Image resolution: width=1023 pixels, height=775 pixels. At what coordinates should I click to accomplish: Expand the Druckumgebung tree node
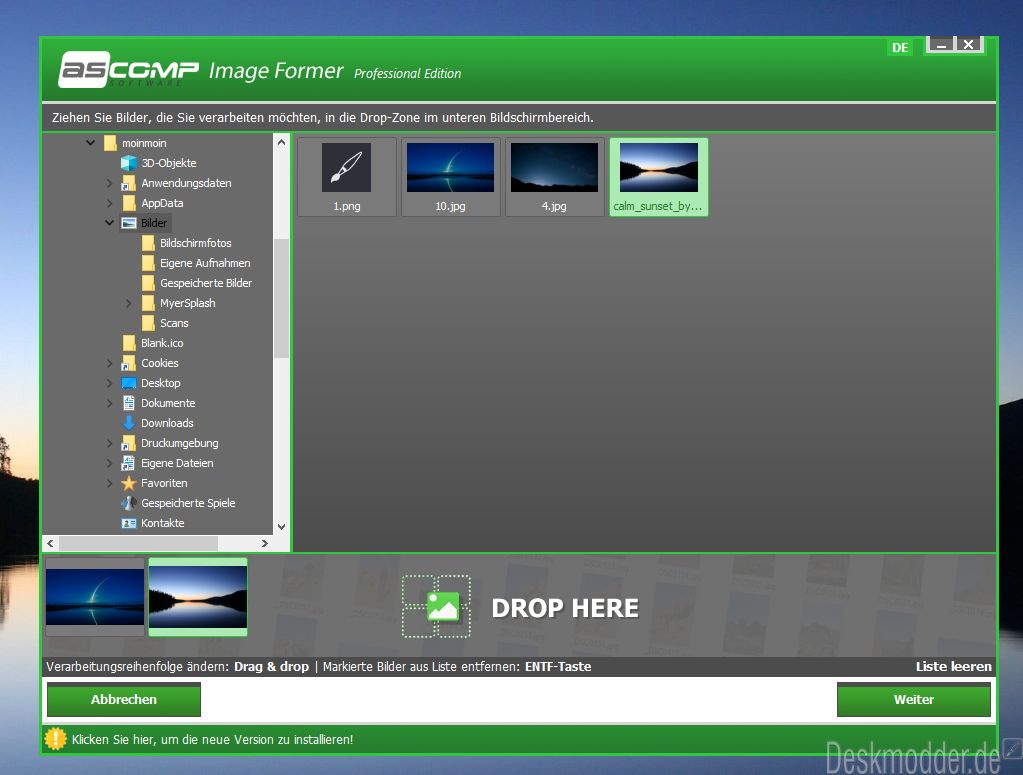click(x=110, y=443)
